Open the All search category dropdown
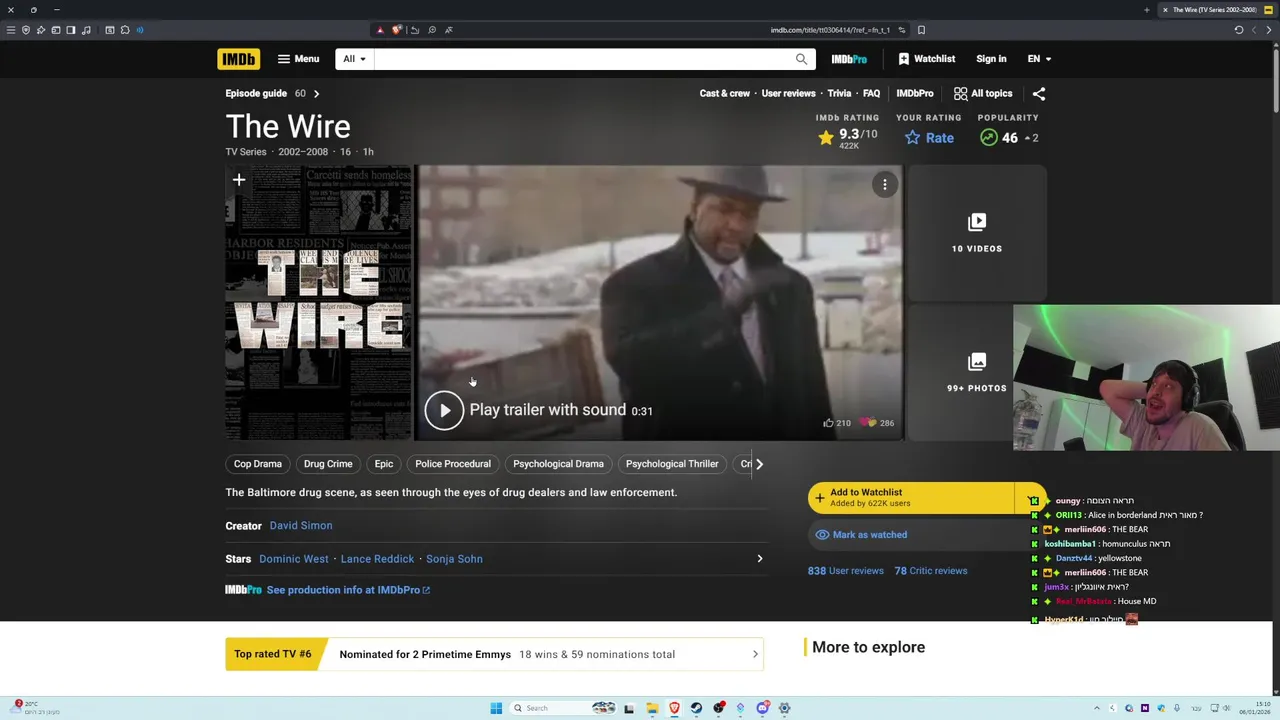 tap(354, 59)
